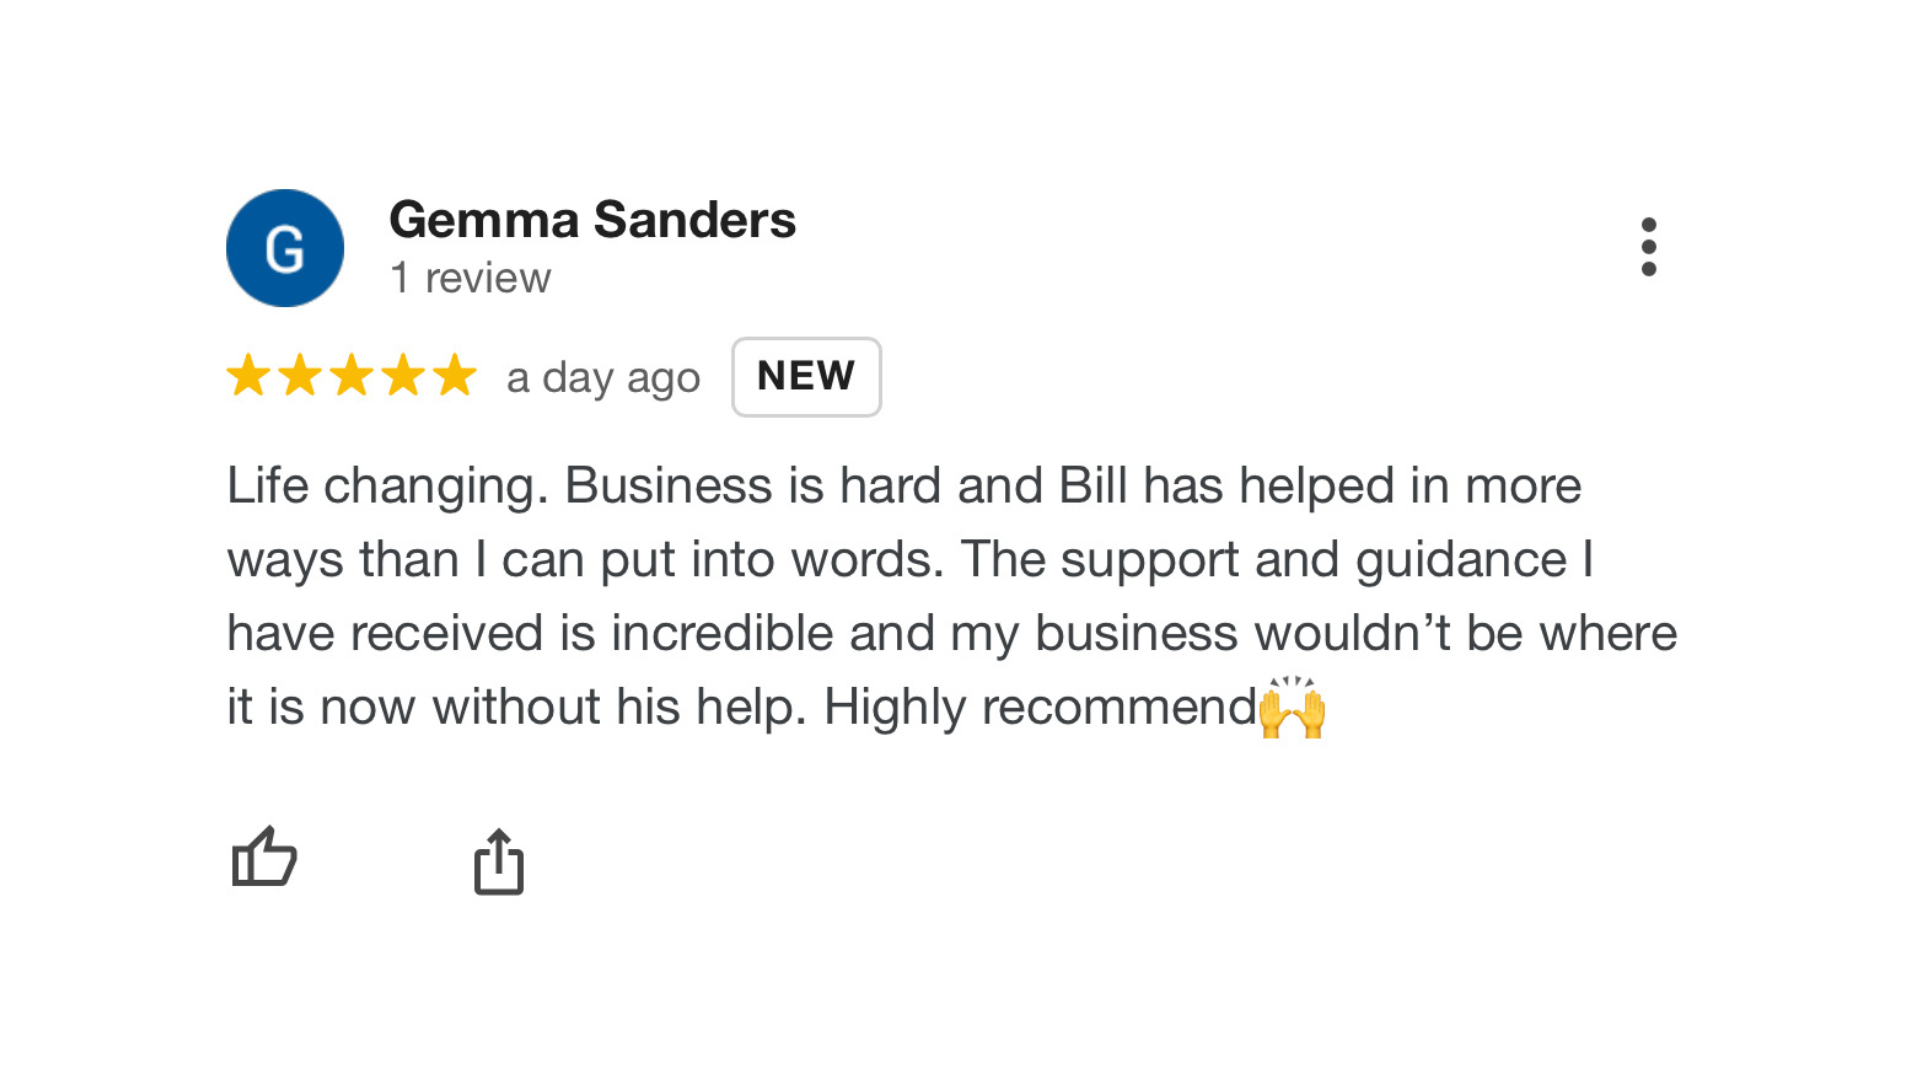Click the first yellow rating star
Screen dimensions: 1920x1080
(x=248, y=376)
